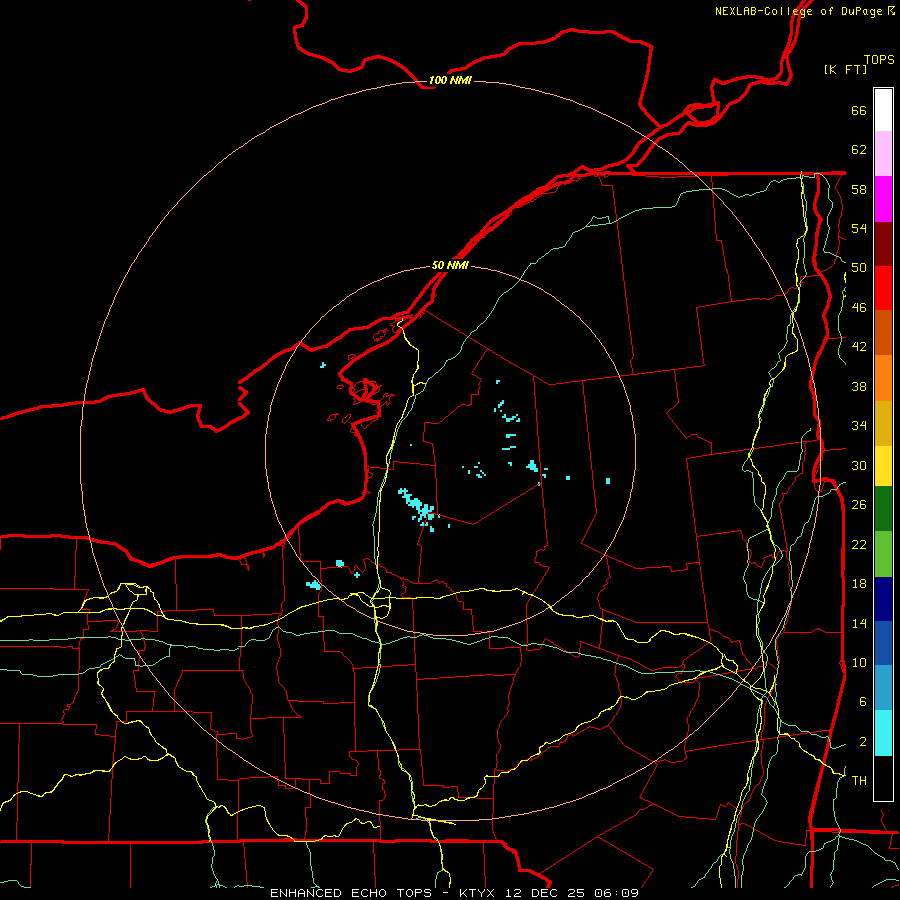
Task: Click the 10 tick label on the scale
Action: [859, 662]
